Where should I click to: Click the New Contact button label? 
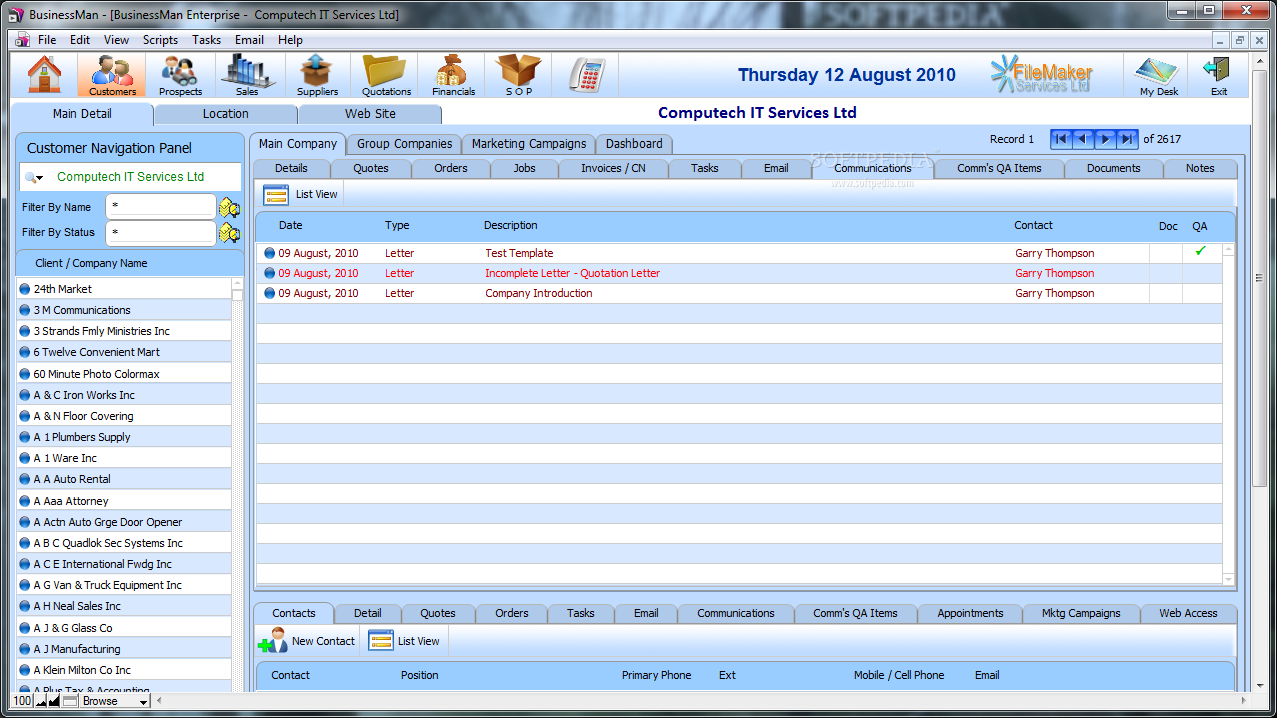tap(323, 641)
